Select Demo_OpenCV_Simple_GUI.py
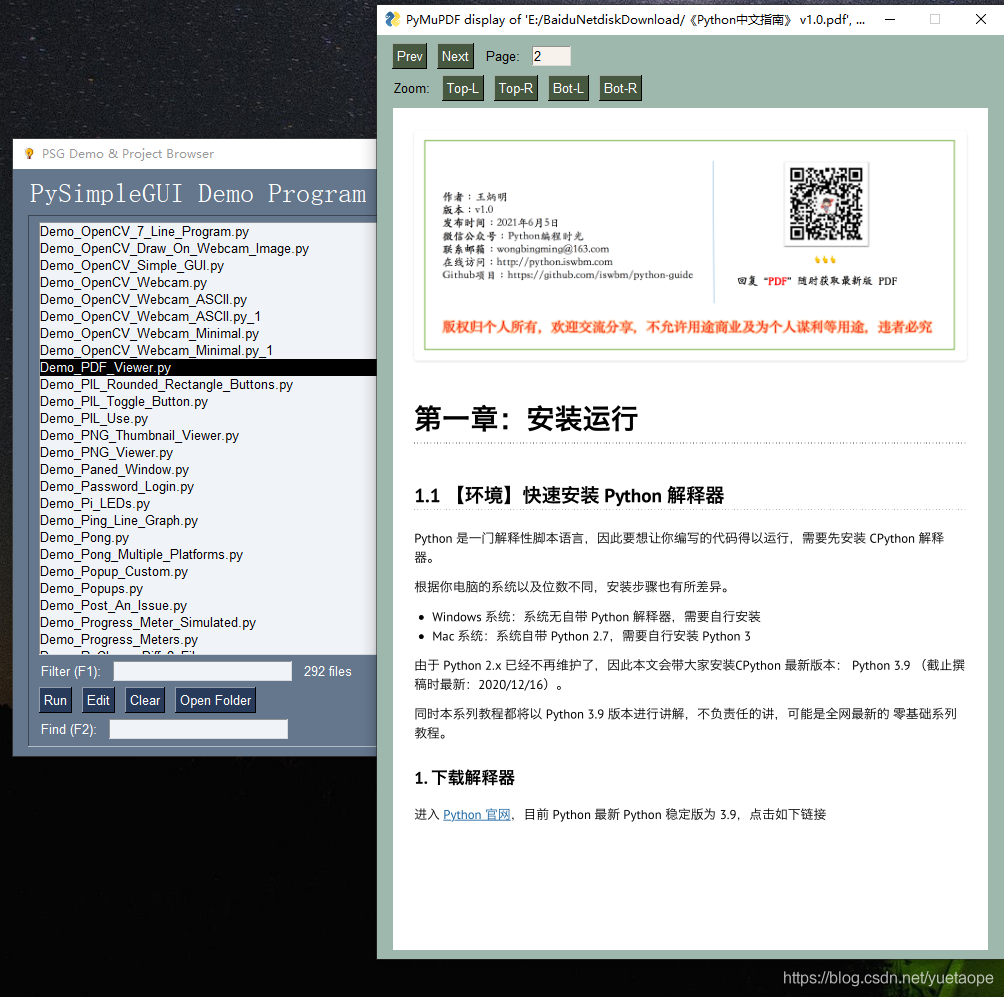 click(x=208, y=266)
